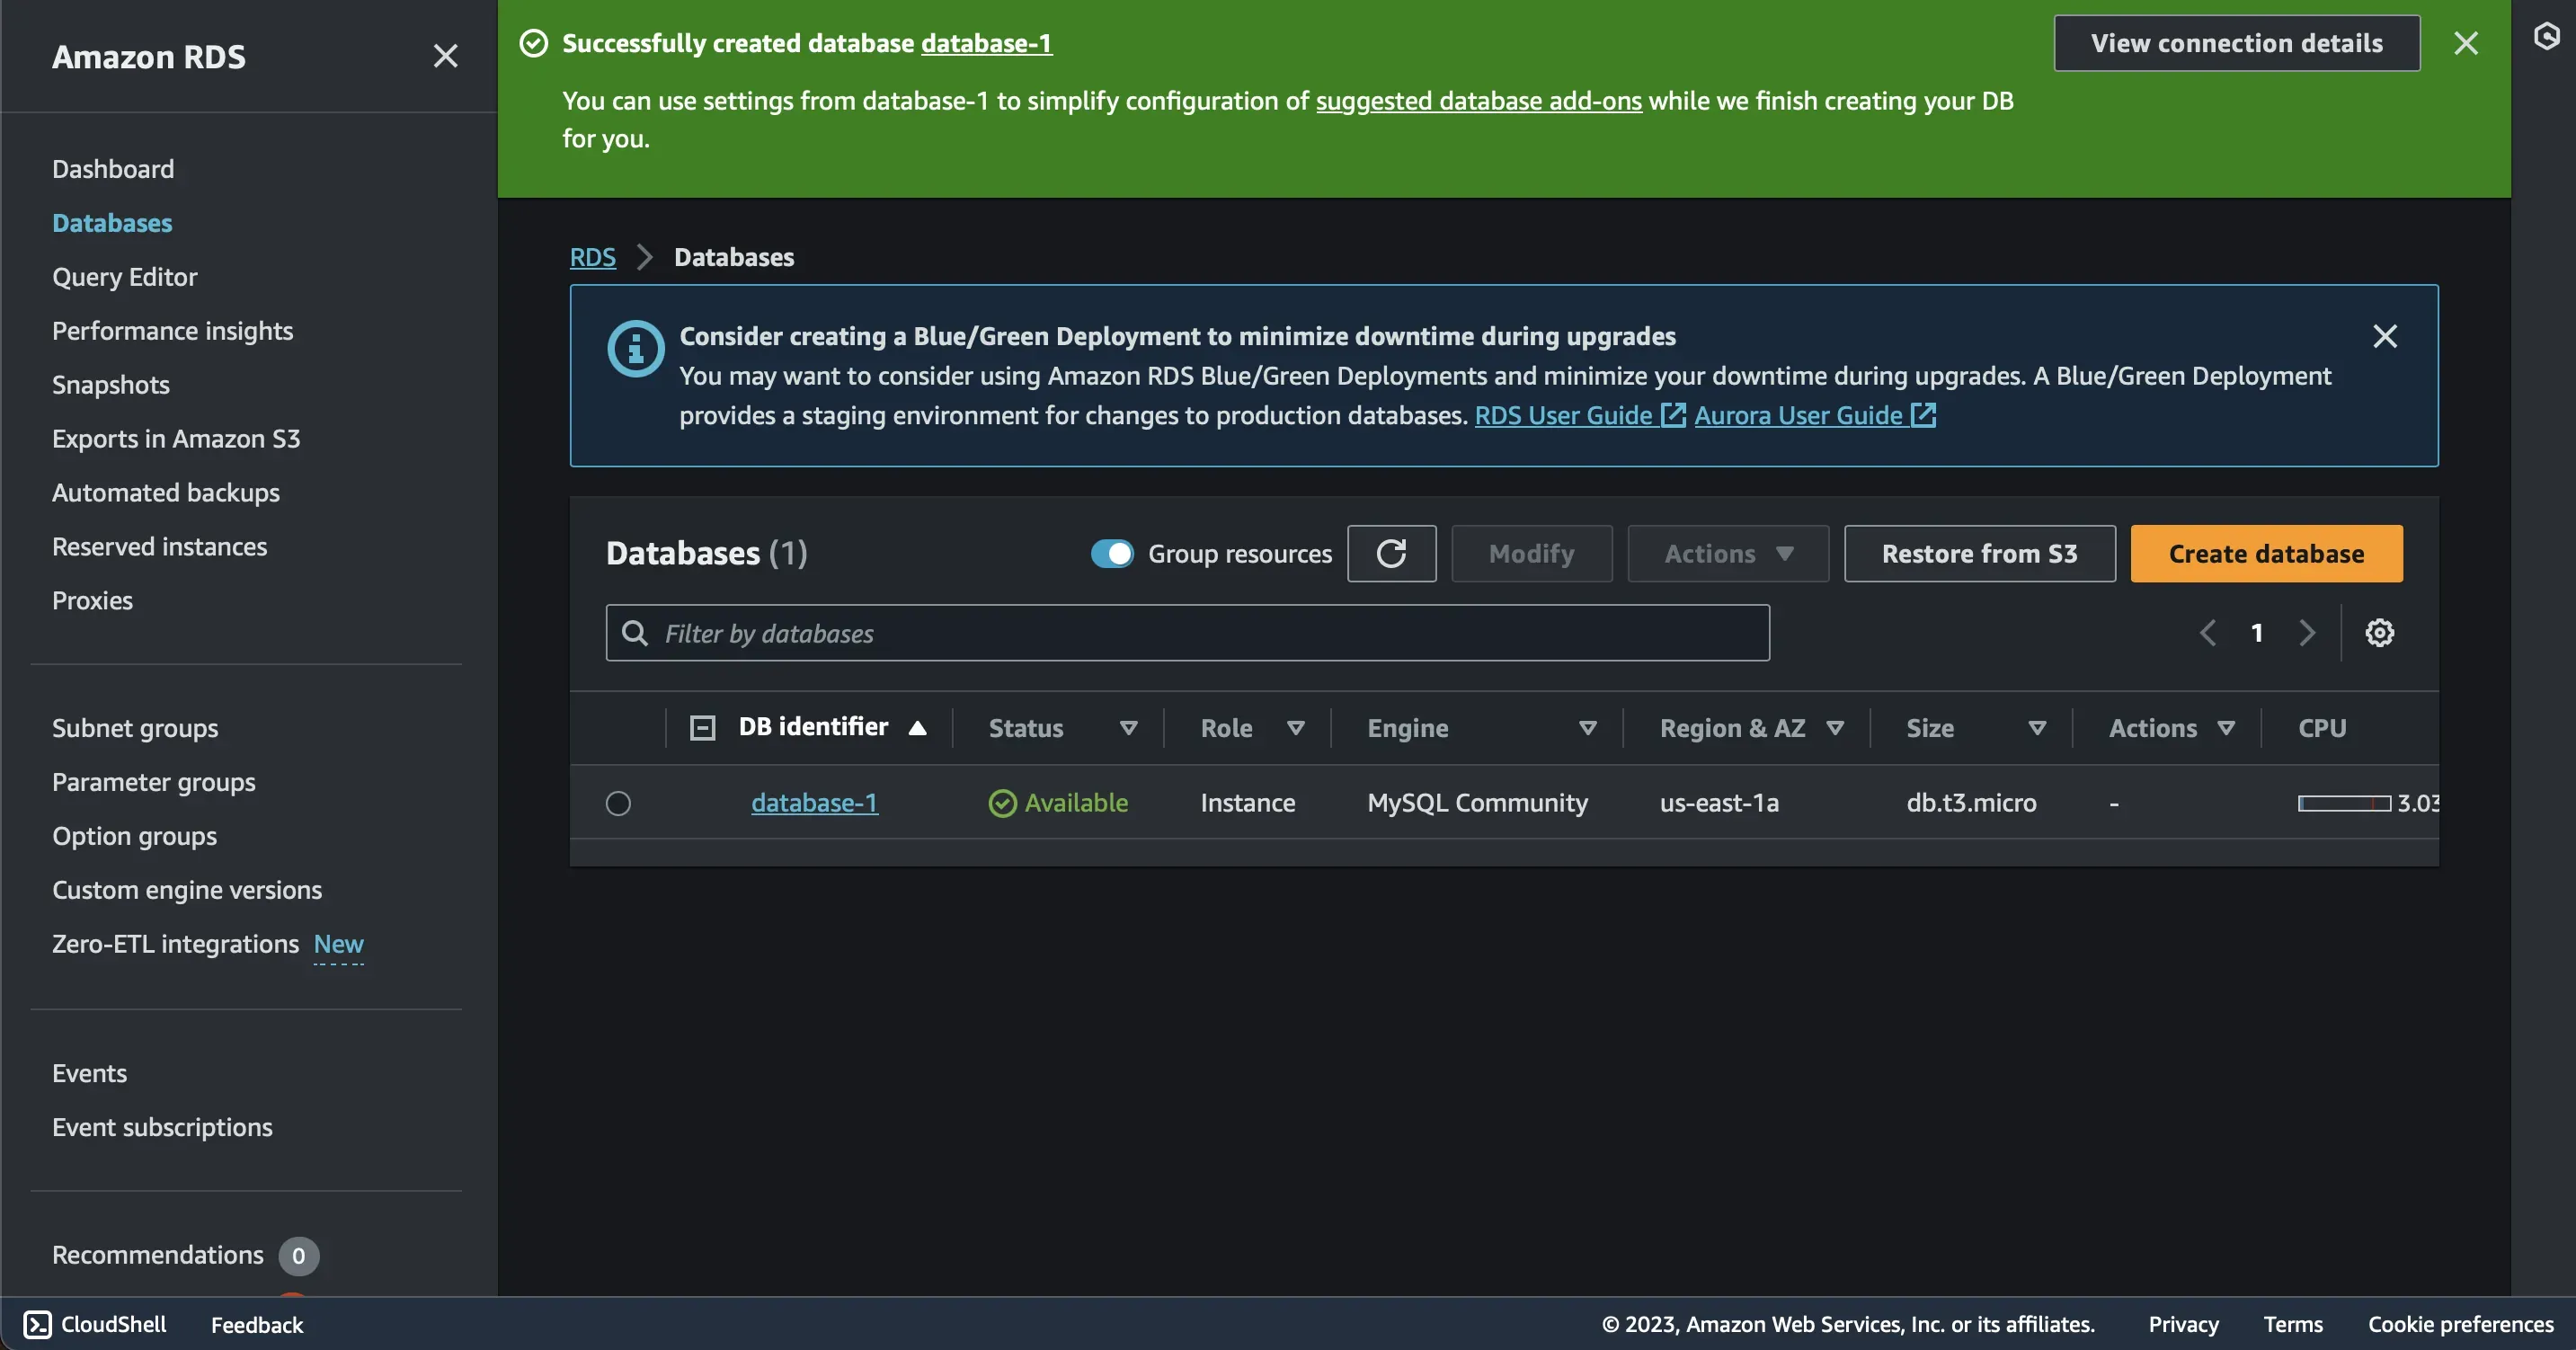
Task: Click collapse-all box beside DB identifier
Action: [x=703, y=728]
